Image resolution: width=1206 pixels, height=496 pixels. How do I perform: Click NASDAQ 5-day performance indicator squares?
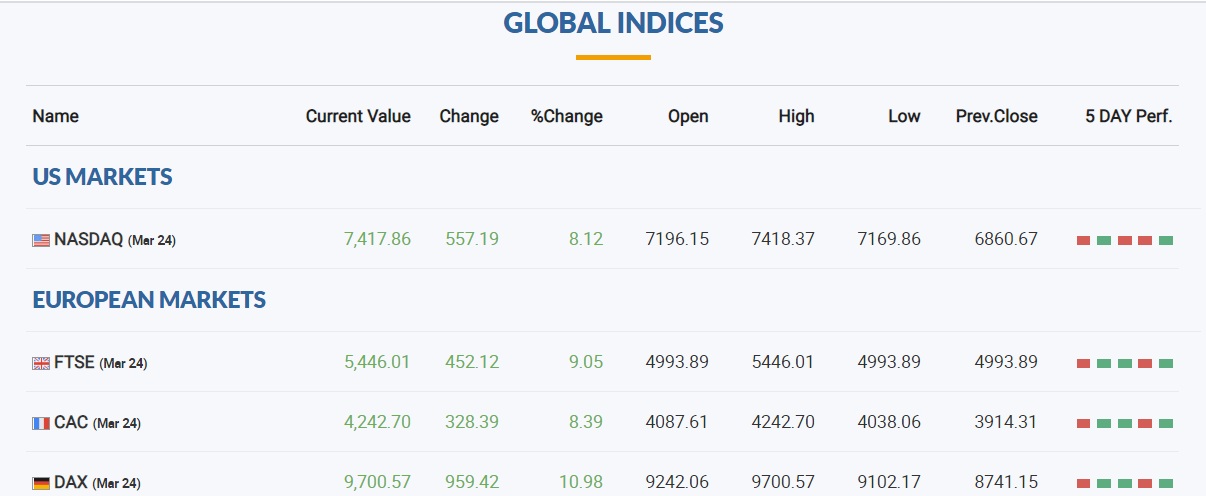[1125, 240]
